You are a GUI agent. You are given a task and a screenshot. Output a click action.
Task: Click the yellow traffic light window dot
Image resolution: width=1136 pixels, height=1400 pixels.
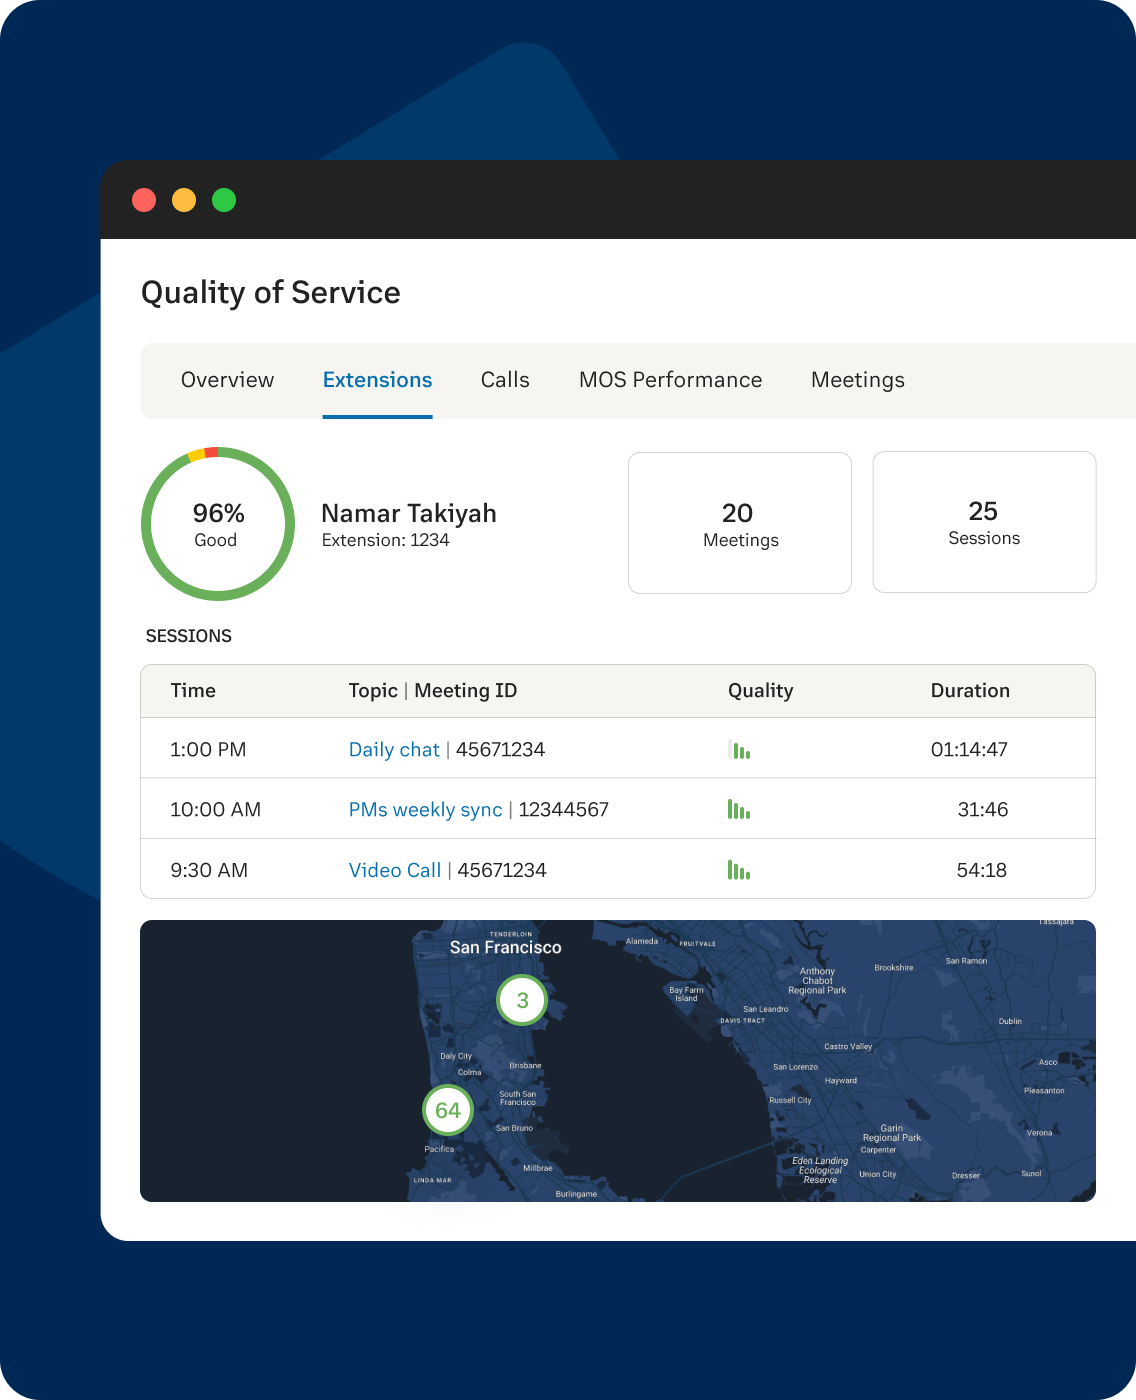[x=184, y=200]
